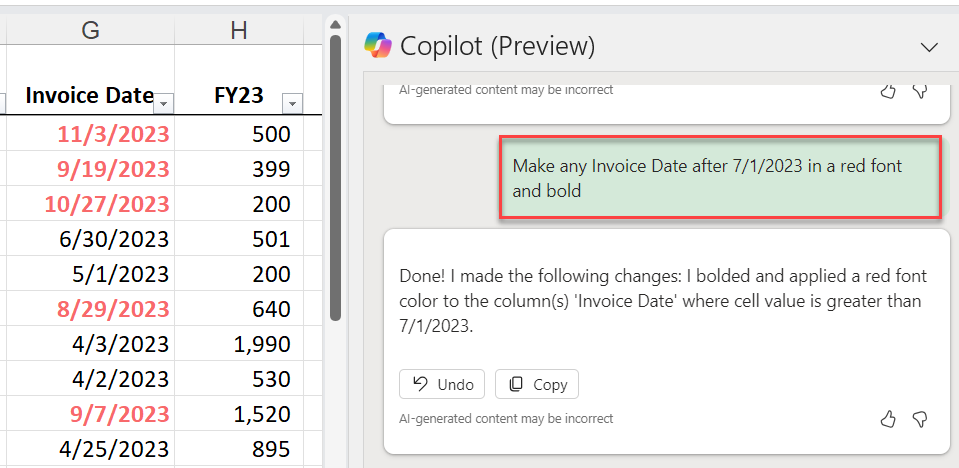This screenshot has width=959, height=468.
Task: Select FY23 cell with value 895
Action: click(239, 449)
